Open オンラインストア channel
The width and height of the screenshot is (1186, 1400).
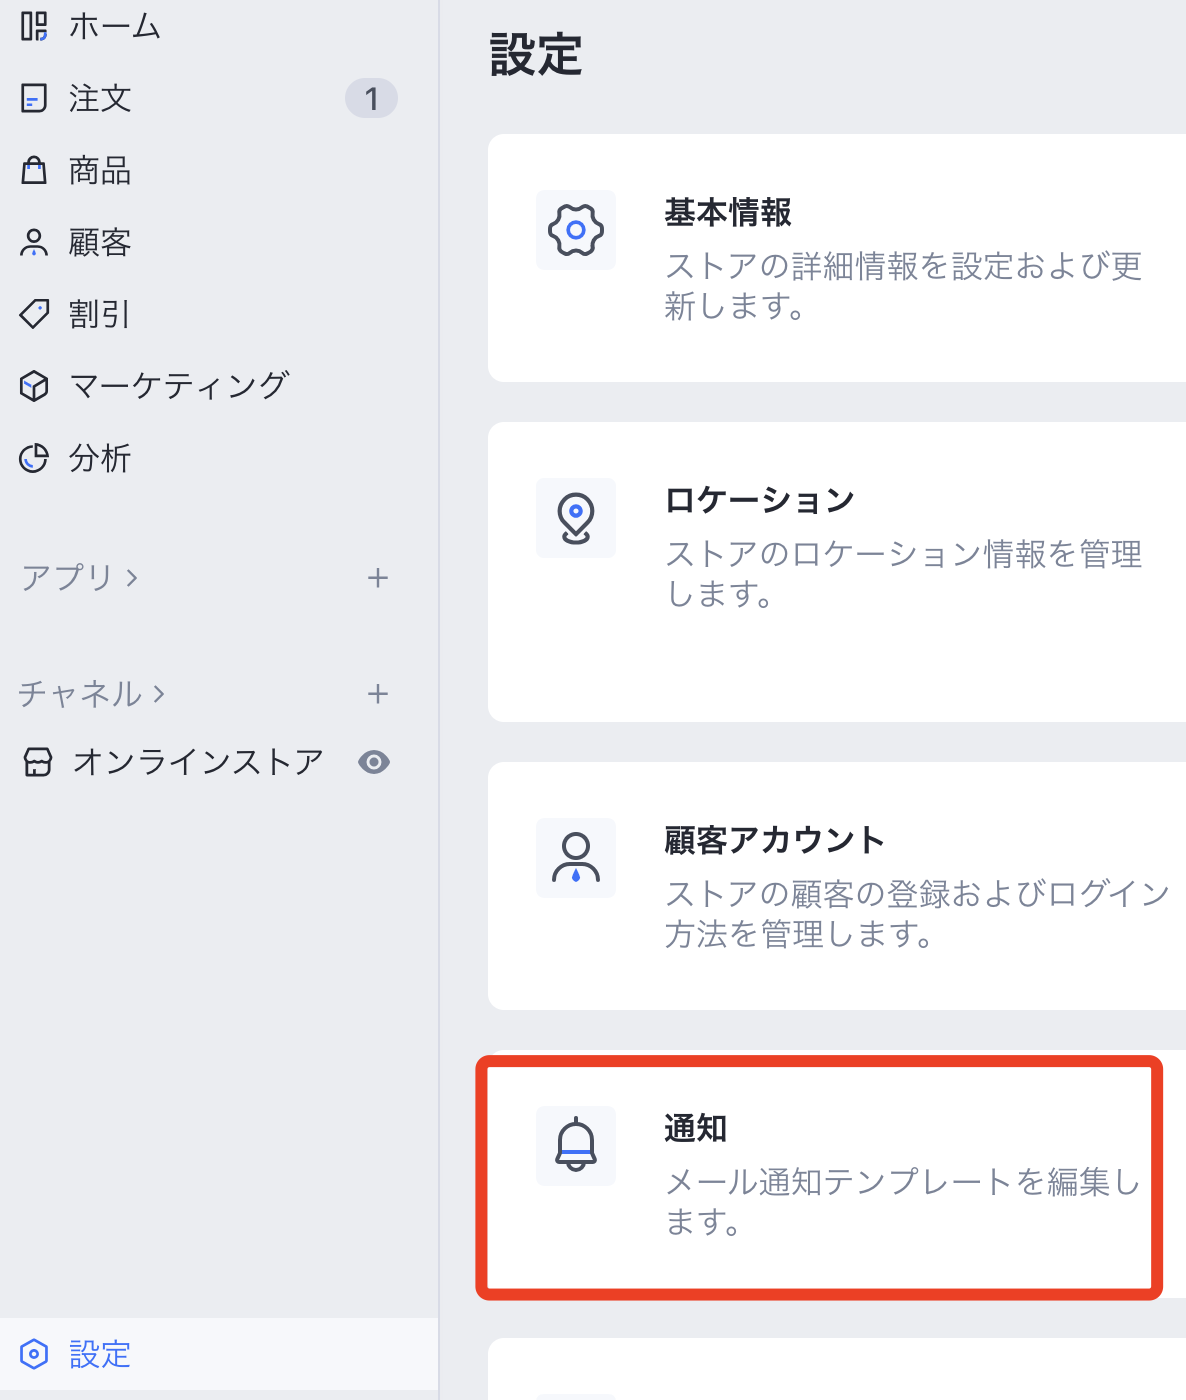(198, 762)
